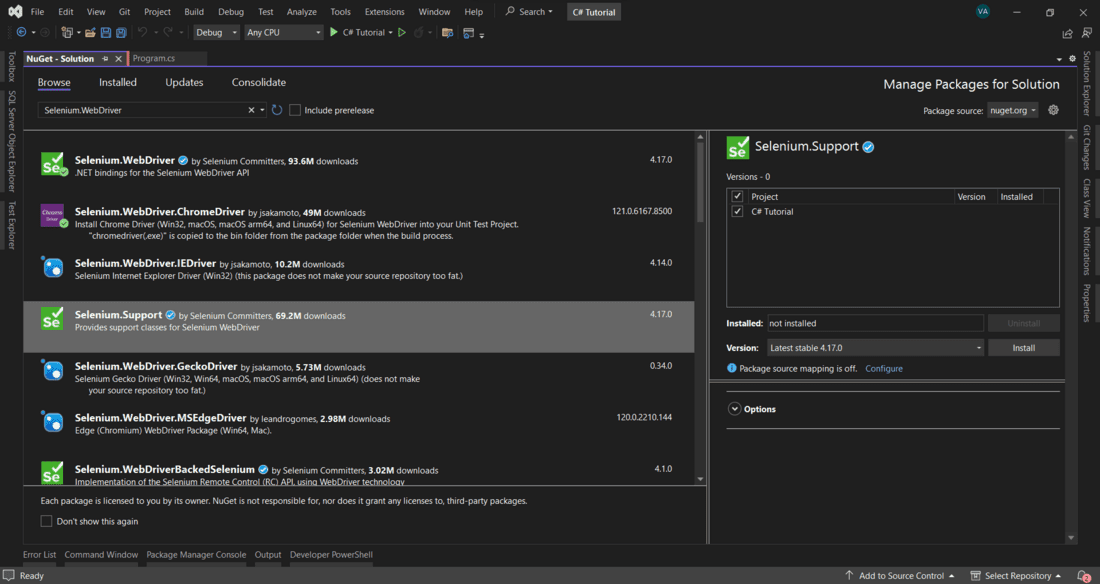Click the document well settings gear
1100x584 pixels.
tap(1072, 59)
